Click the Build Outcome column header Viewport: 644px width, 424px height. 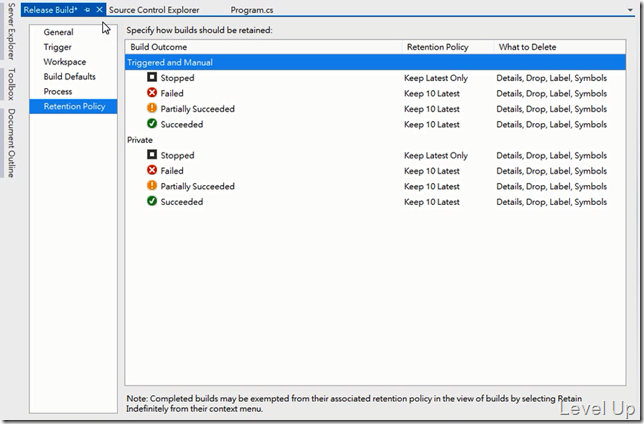264,47
